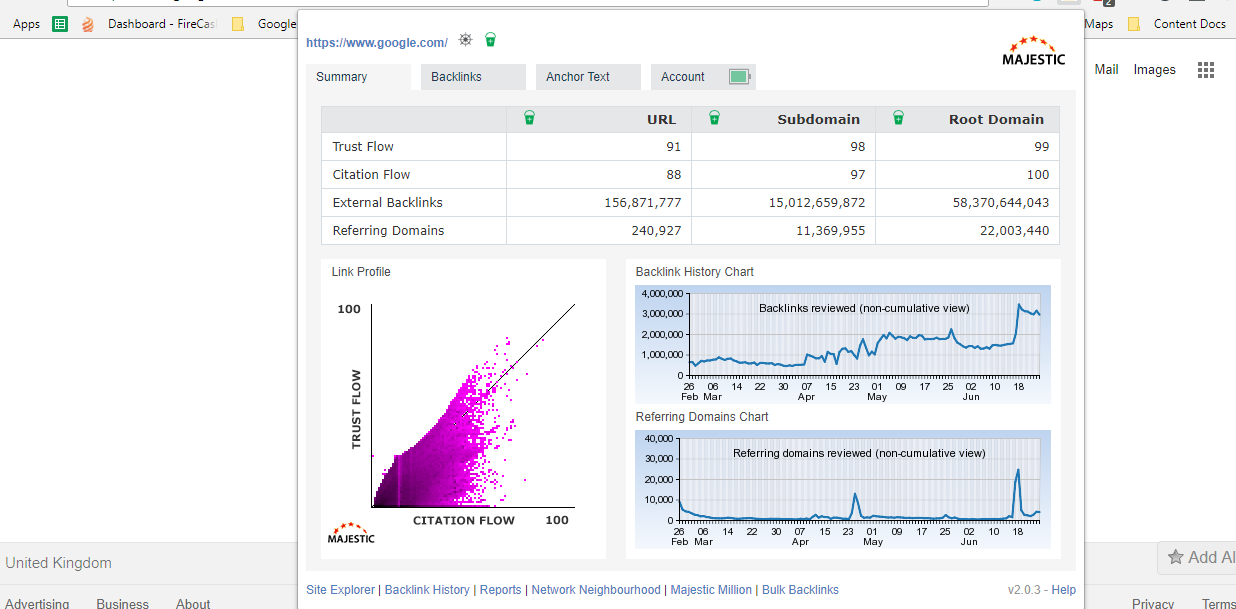Click the referring domains value 22,003,440

[x=1015, y=231]
